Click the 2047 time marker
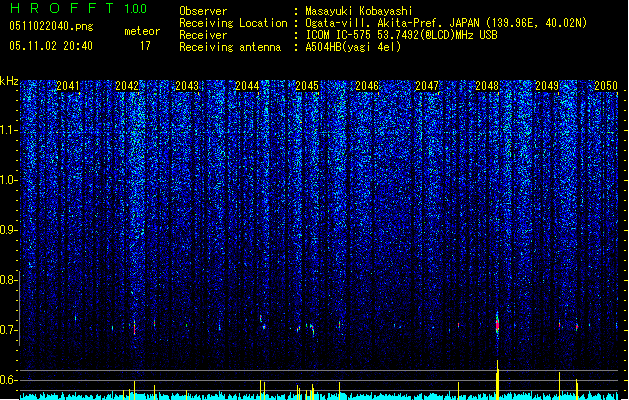The height and width of the screenshot is (400, 629). (427, 86)
